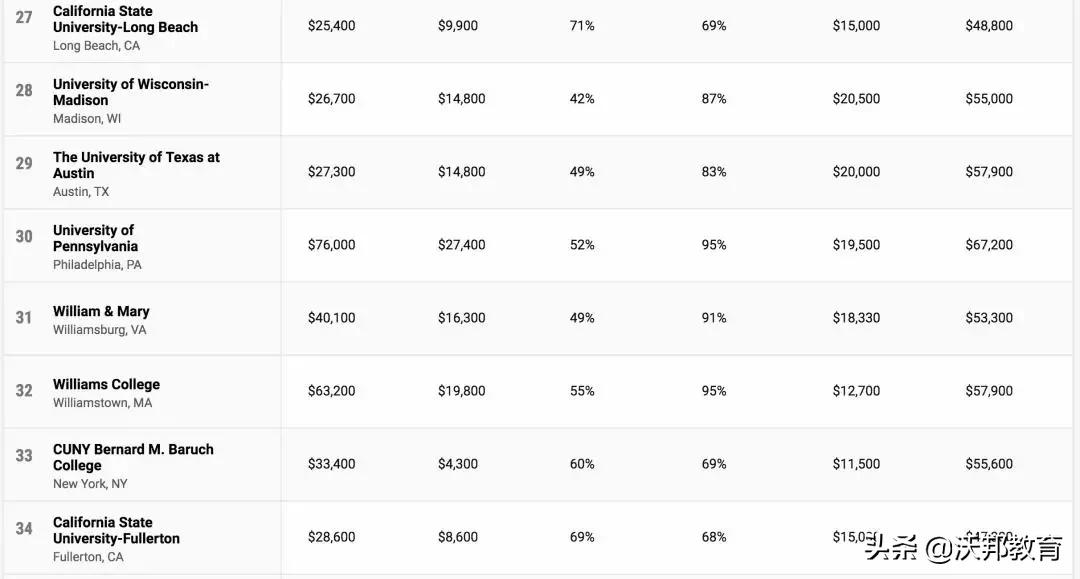Image resolution: width=1080 pixels, height=579 pixels.
Task: Click the $76,000 value for Pennsylvania
Action: click(331, 245)
